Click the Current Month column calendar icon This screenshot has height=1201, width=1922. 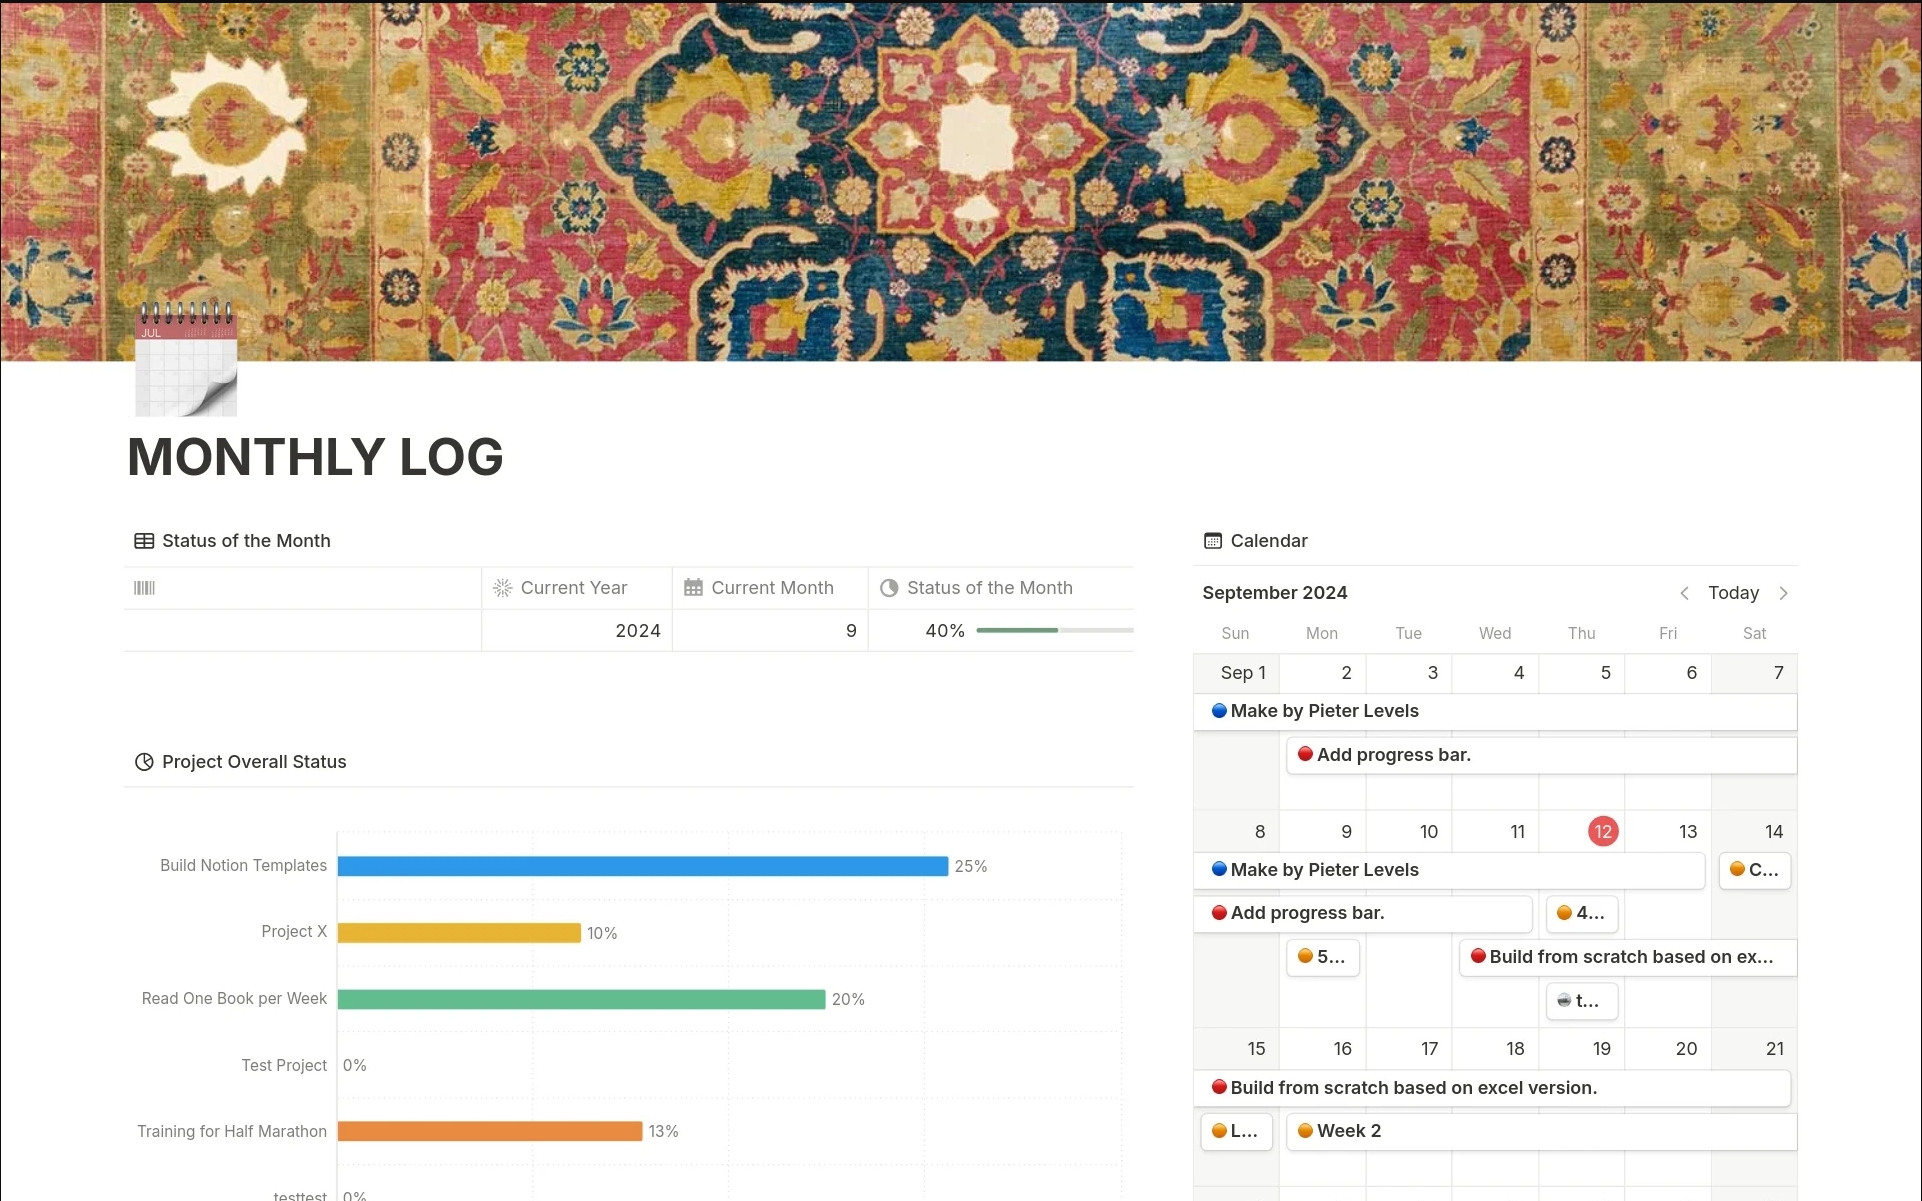click(693, 588)
